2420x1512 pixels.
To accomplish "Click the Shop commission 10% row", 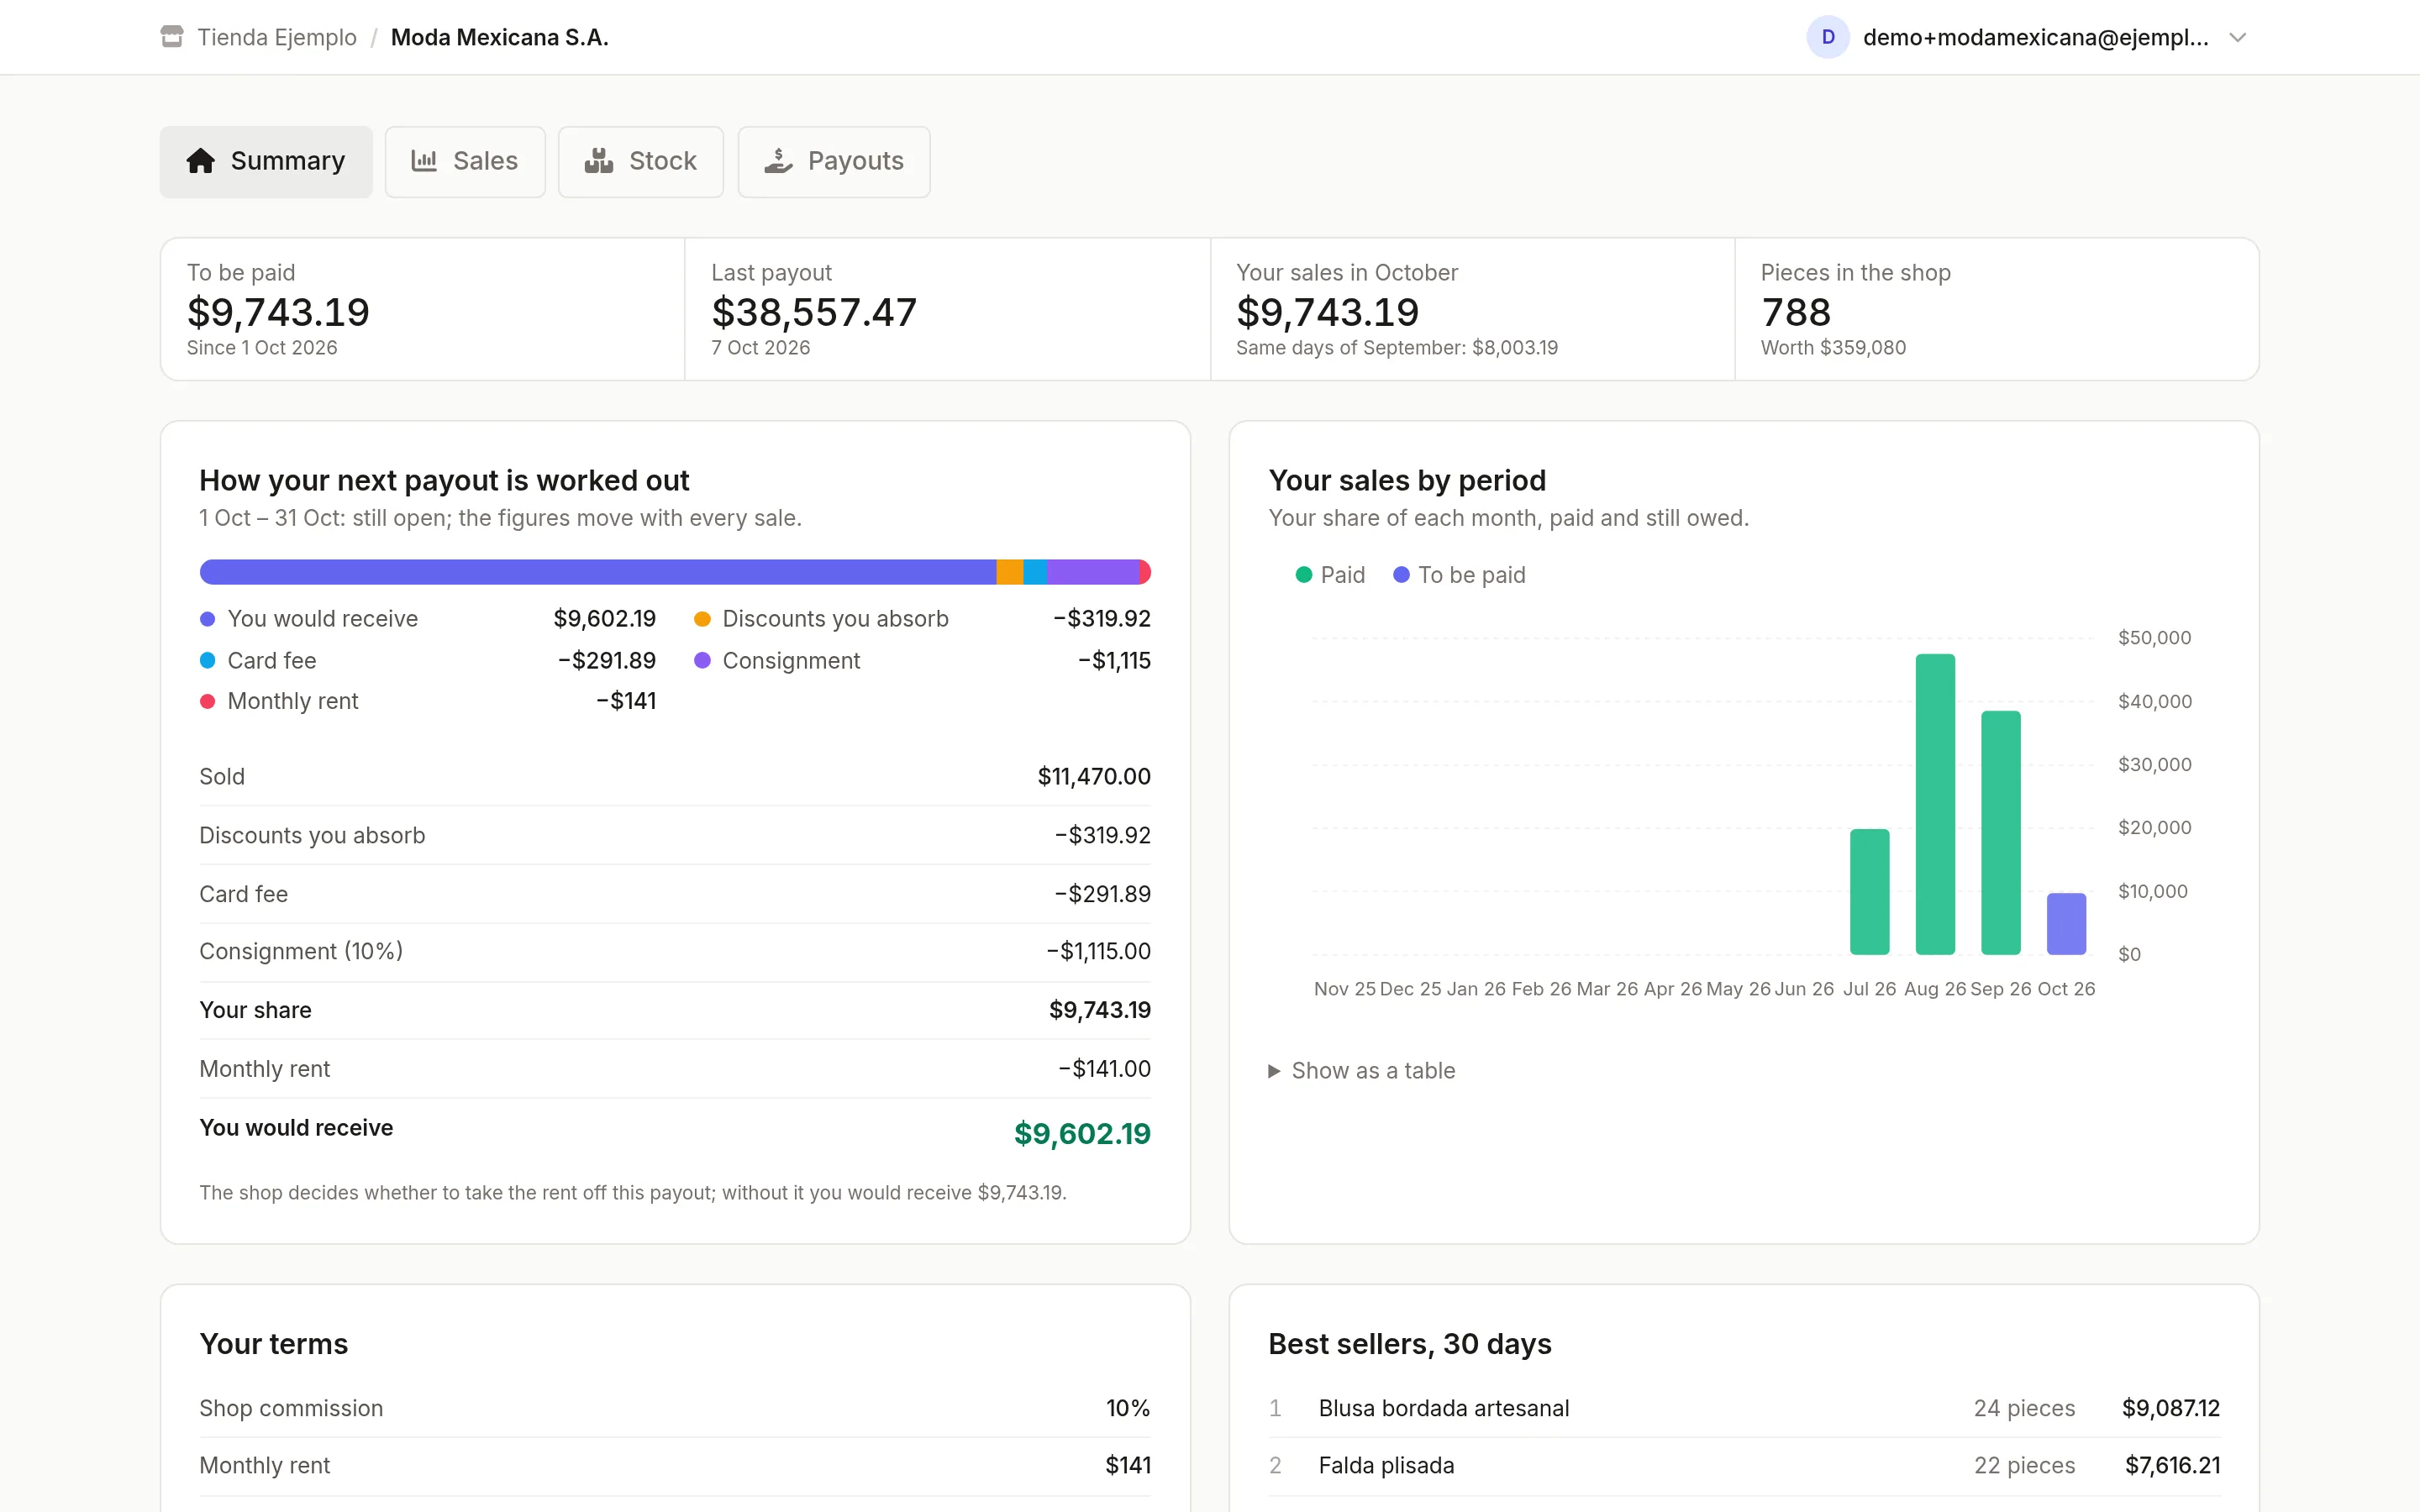I will pos(675,1408).
